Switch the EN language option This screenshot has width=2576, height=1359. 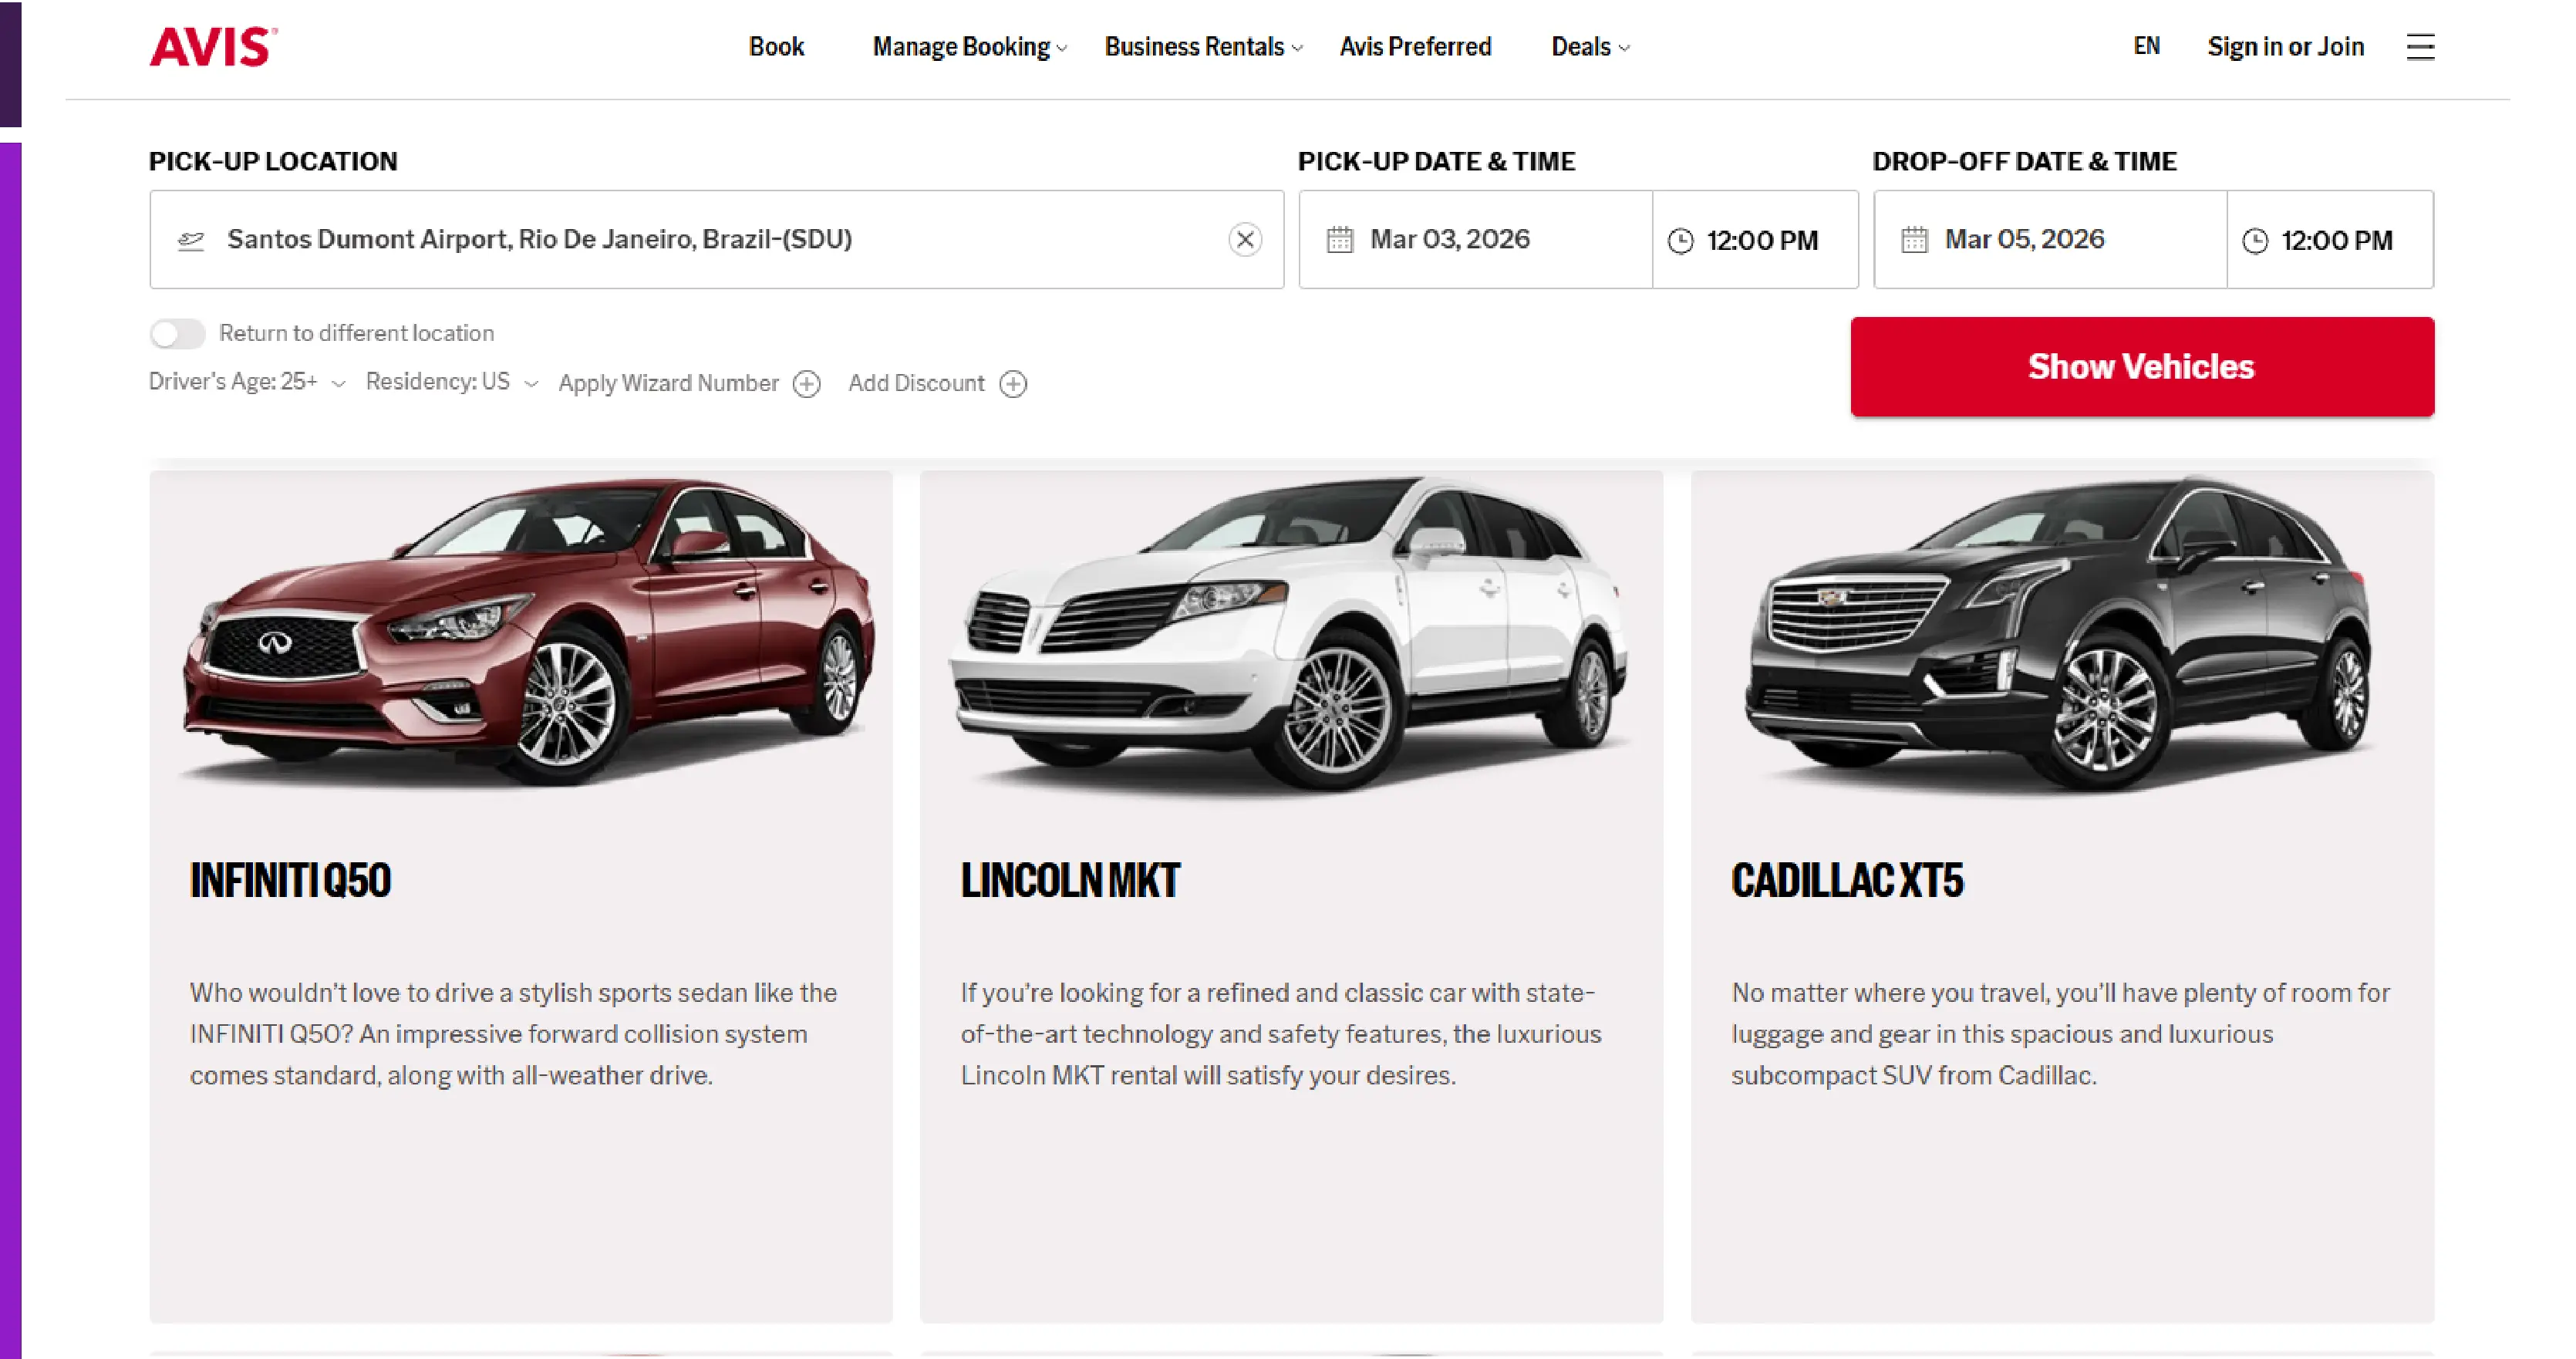(x=2146, y=45)
